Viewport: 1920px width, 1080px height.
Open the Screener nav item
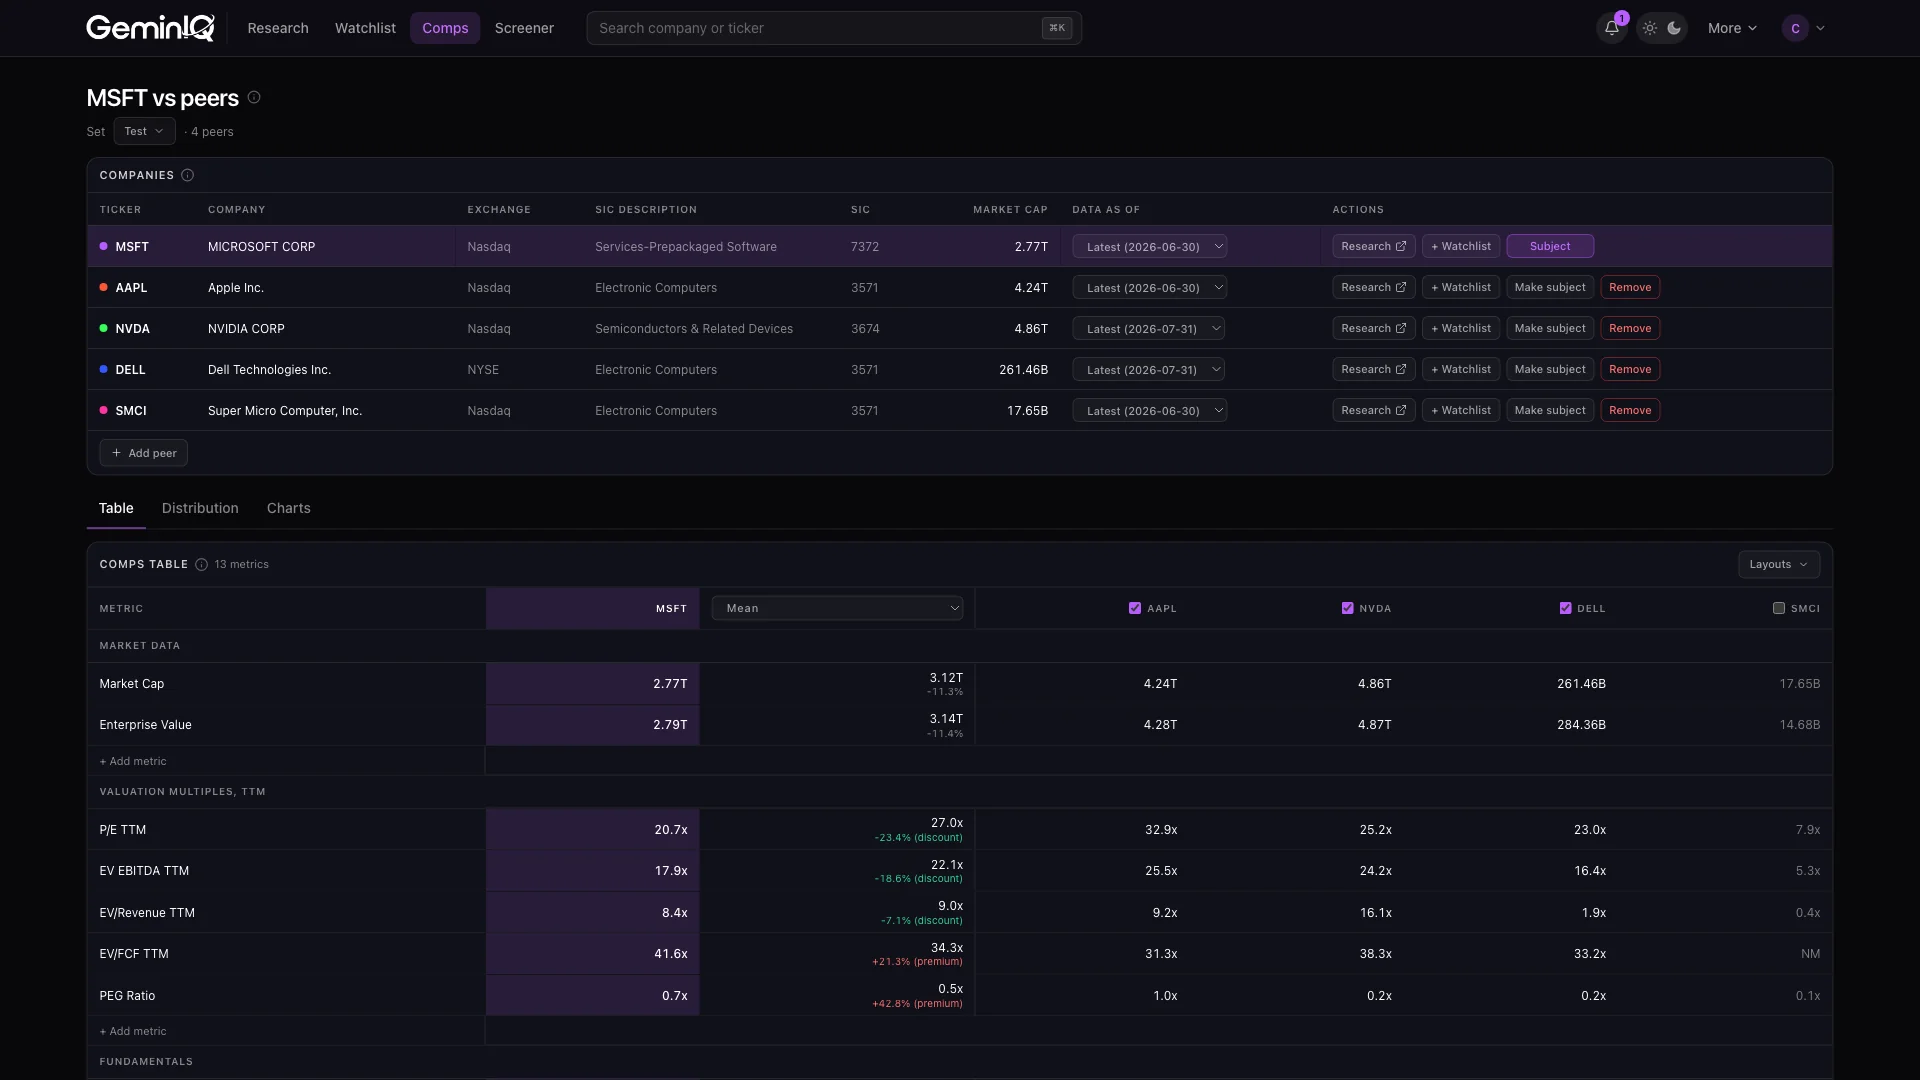[x=524, y=28]
